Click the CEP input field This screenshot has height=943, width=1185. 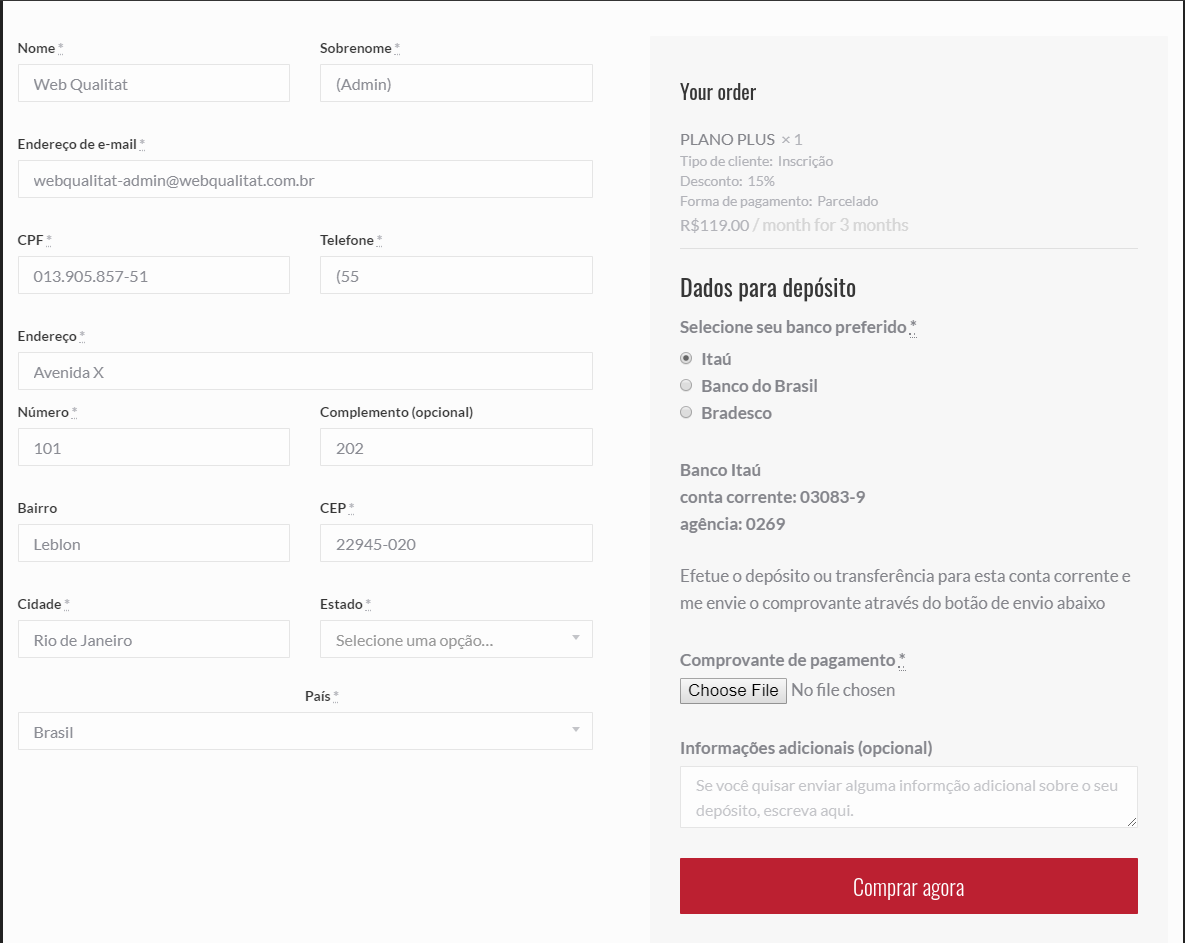tap(456, 544)
